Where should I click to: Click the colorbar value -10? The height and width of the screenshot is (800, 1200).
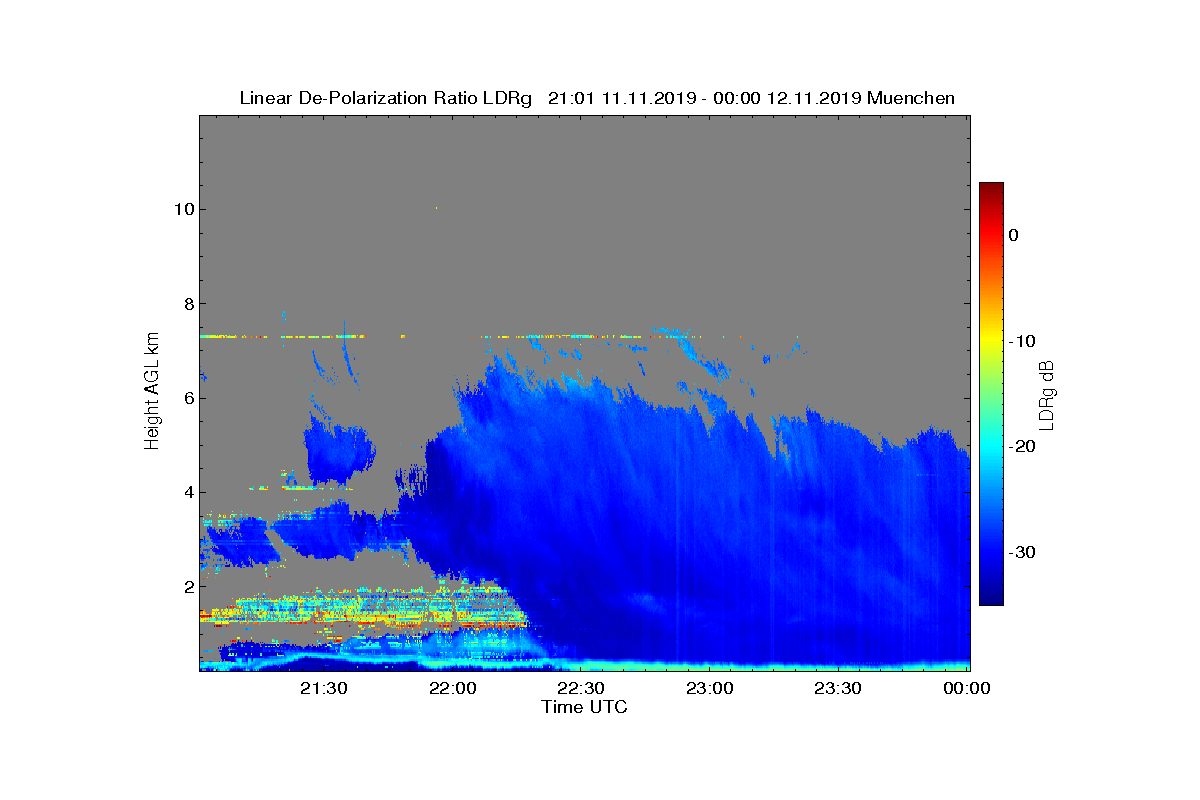pyautogui.click(x=1021, y=341)
